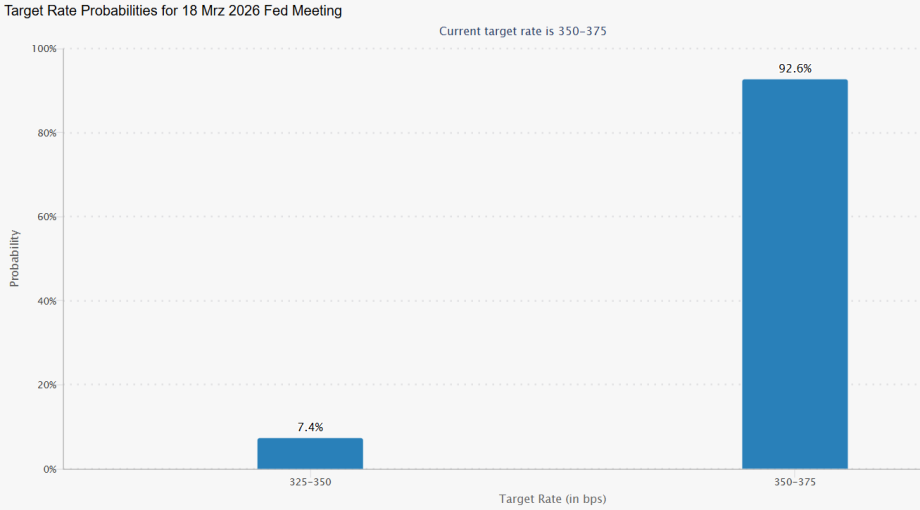
Task: Click the 350–375 x-axis category label
Action: pos(795,482)
